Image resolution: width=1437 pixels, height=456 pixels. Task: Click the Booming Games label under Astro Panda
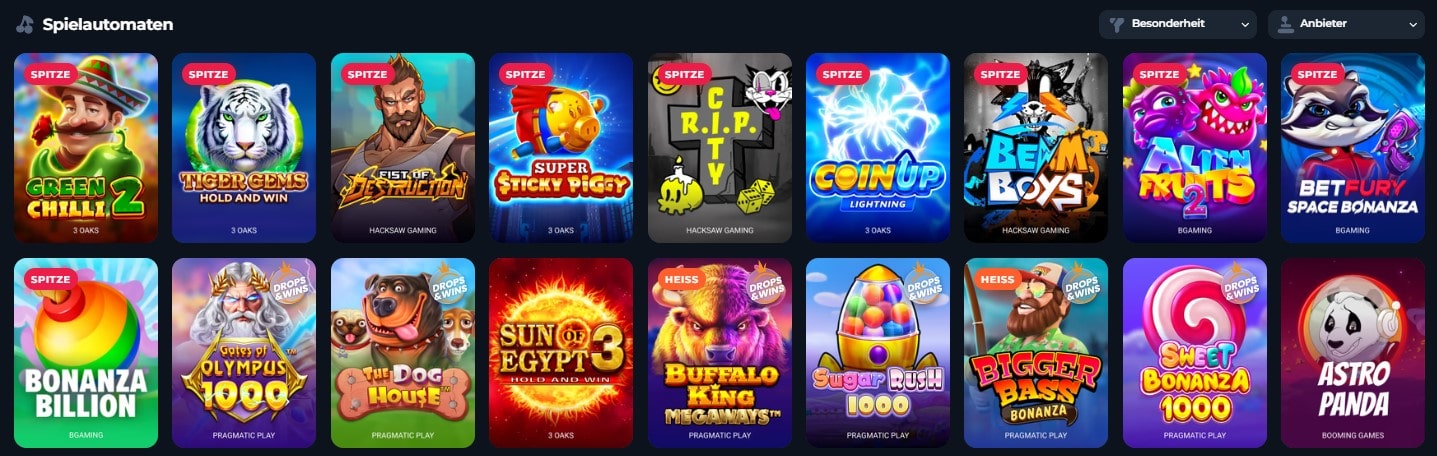pyautogui.click(x=1353, y=436)
